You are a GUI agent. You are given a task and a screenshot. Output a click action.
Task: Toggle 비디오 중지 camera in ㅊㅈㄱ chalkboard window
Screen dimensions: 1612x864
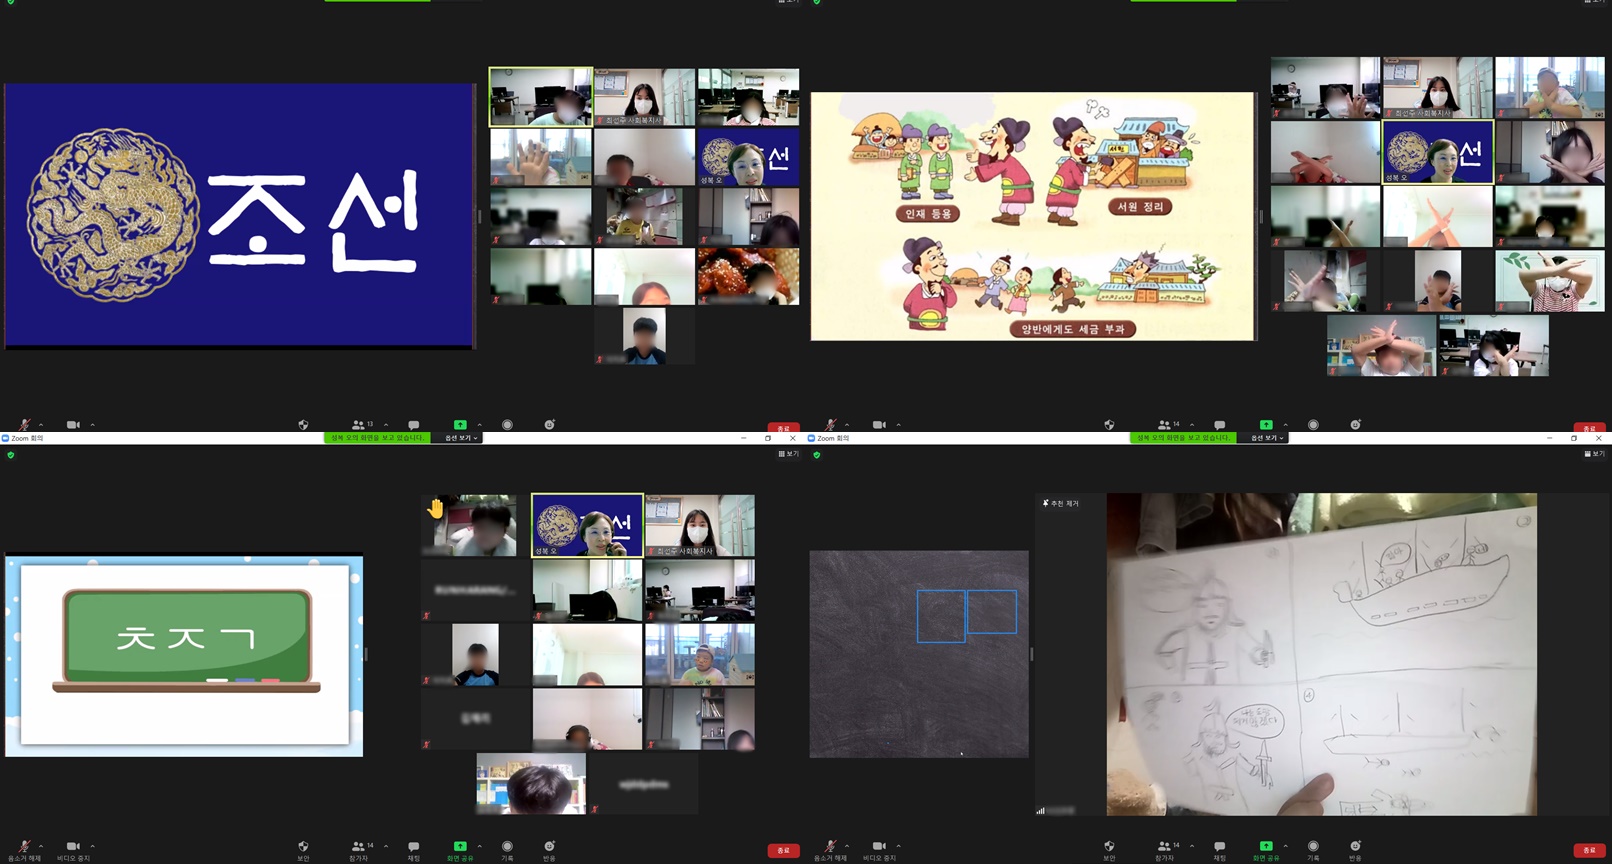pyautogui.click(x=72, y=847)
